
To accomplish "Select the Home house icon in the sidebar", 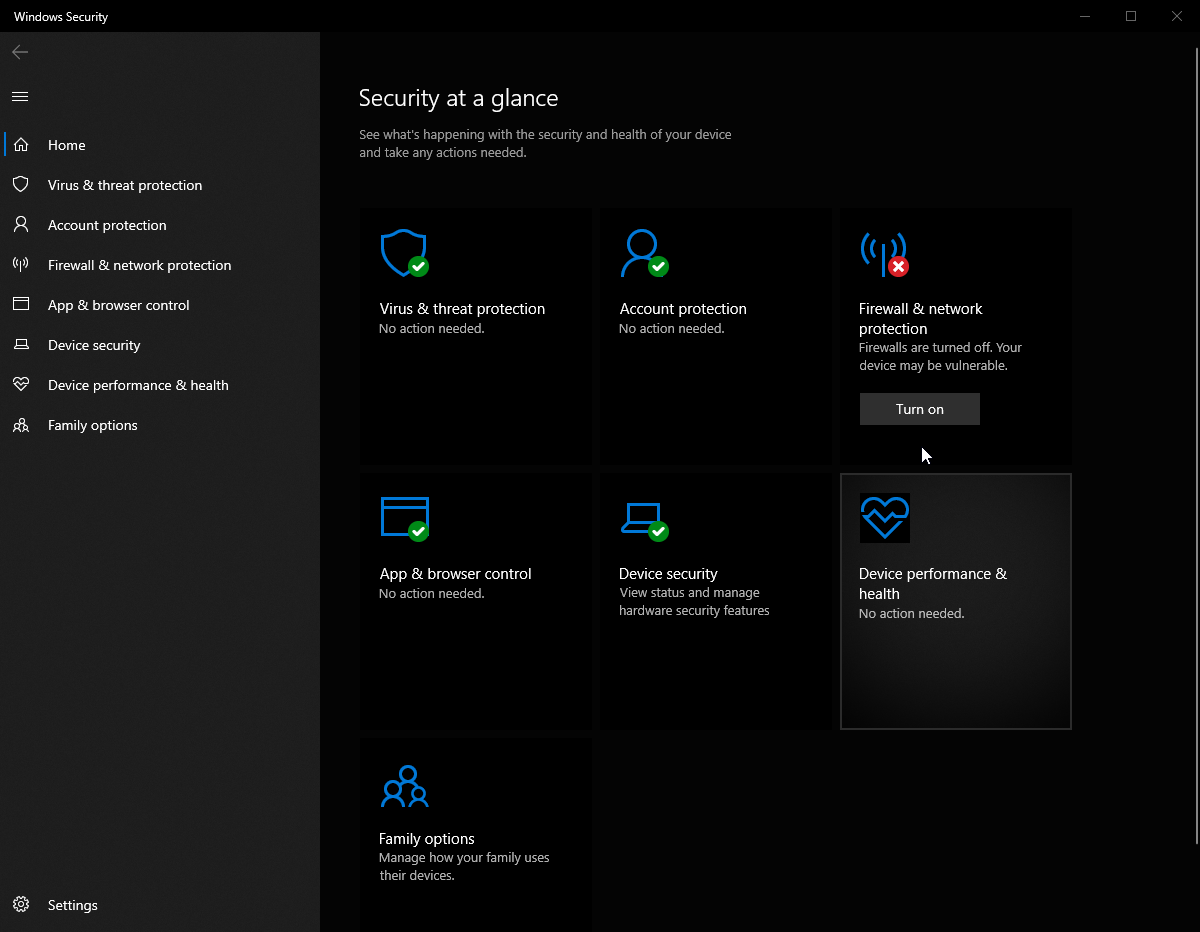I will 20,145.
